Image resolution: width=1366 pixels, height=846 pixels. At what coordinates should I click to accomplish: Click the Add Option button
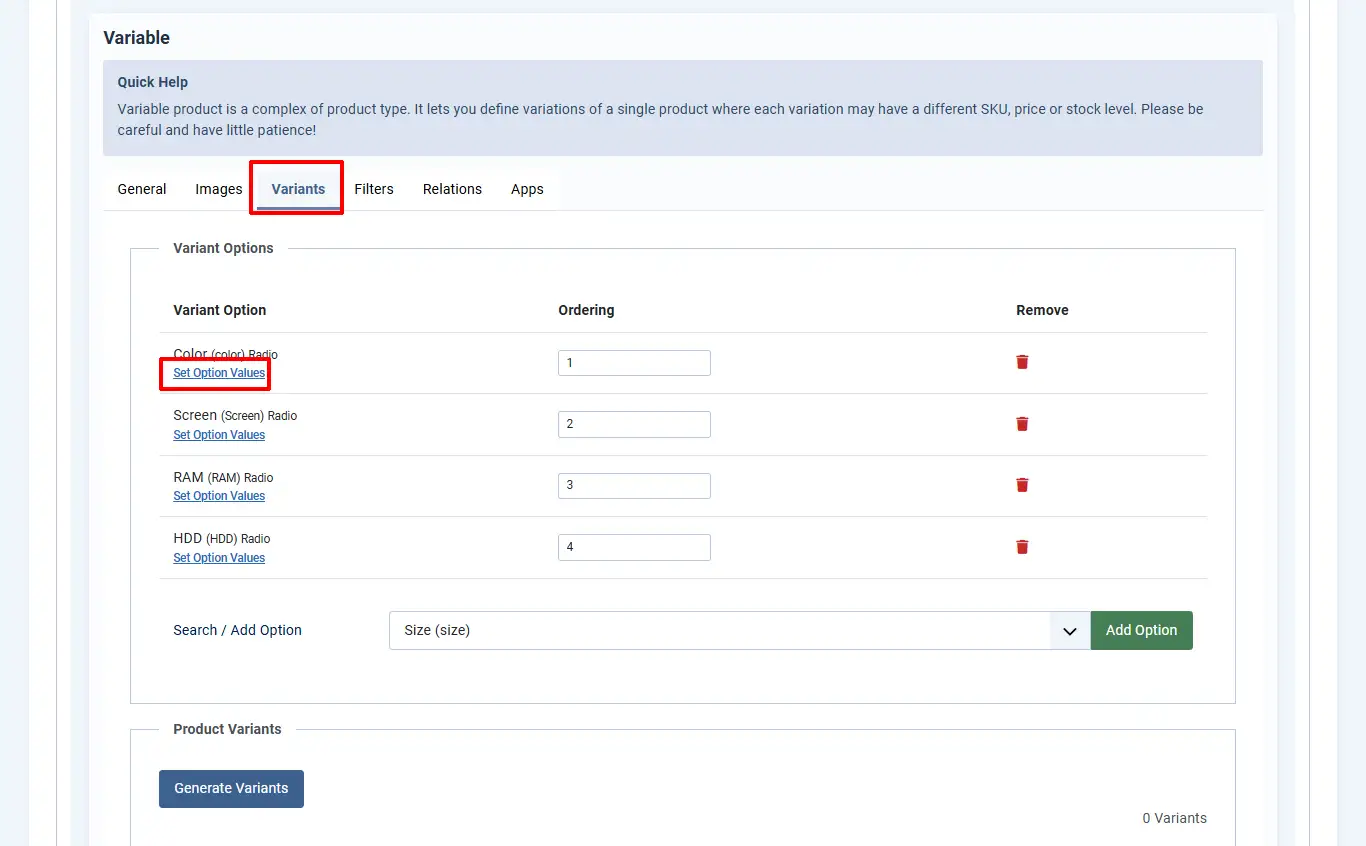[x=1141, y=630]
